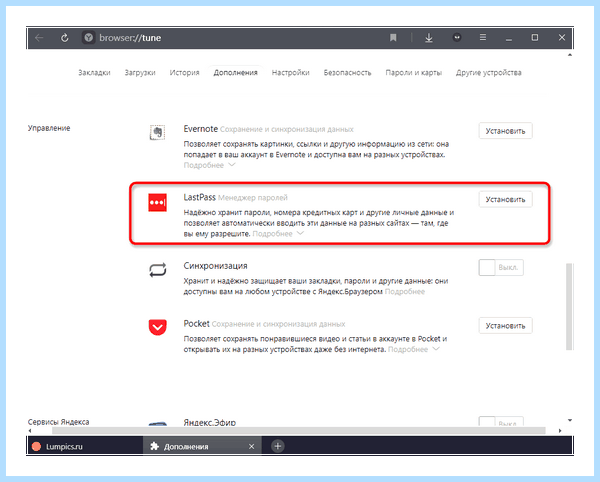
Task: Open a new tab with plus button
Action: 277,446
